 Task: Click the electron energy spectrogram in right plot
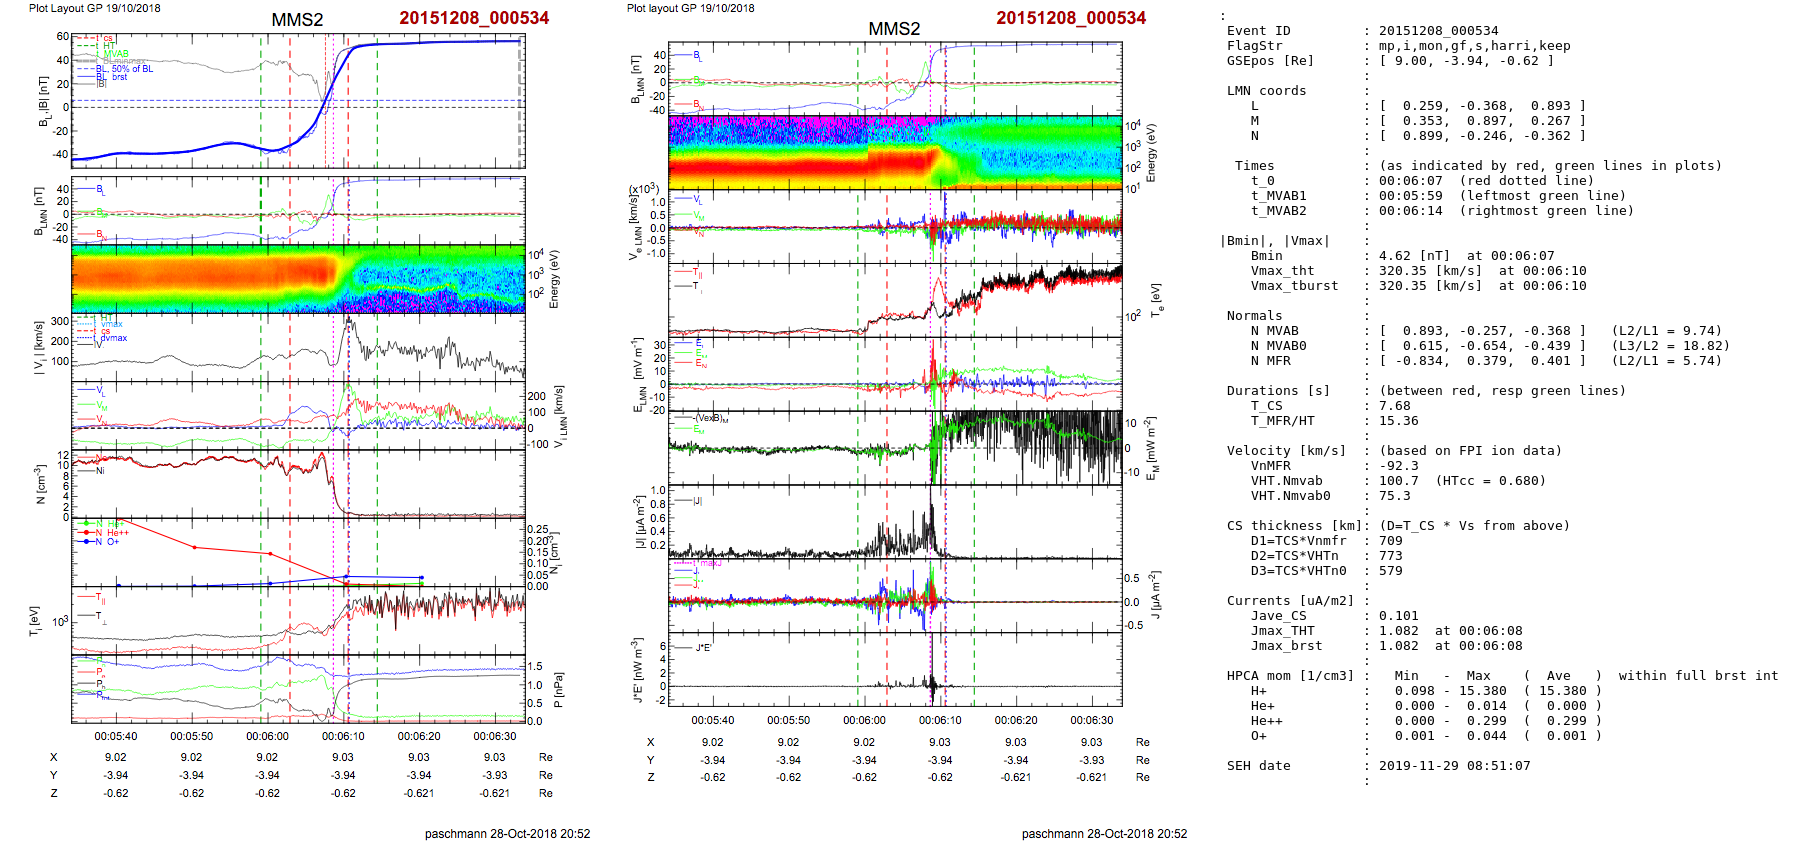pyautogui.click(x=894, y=152)
